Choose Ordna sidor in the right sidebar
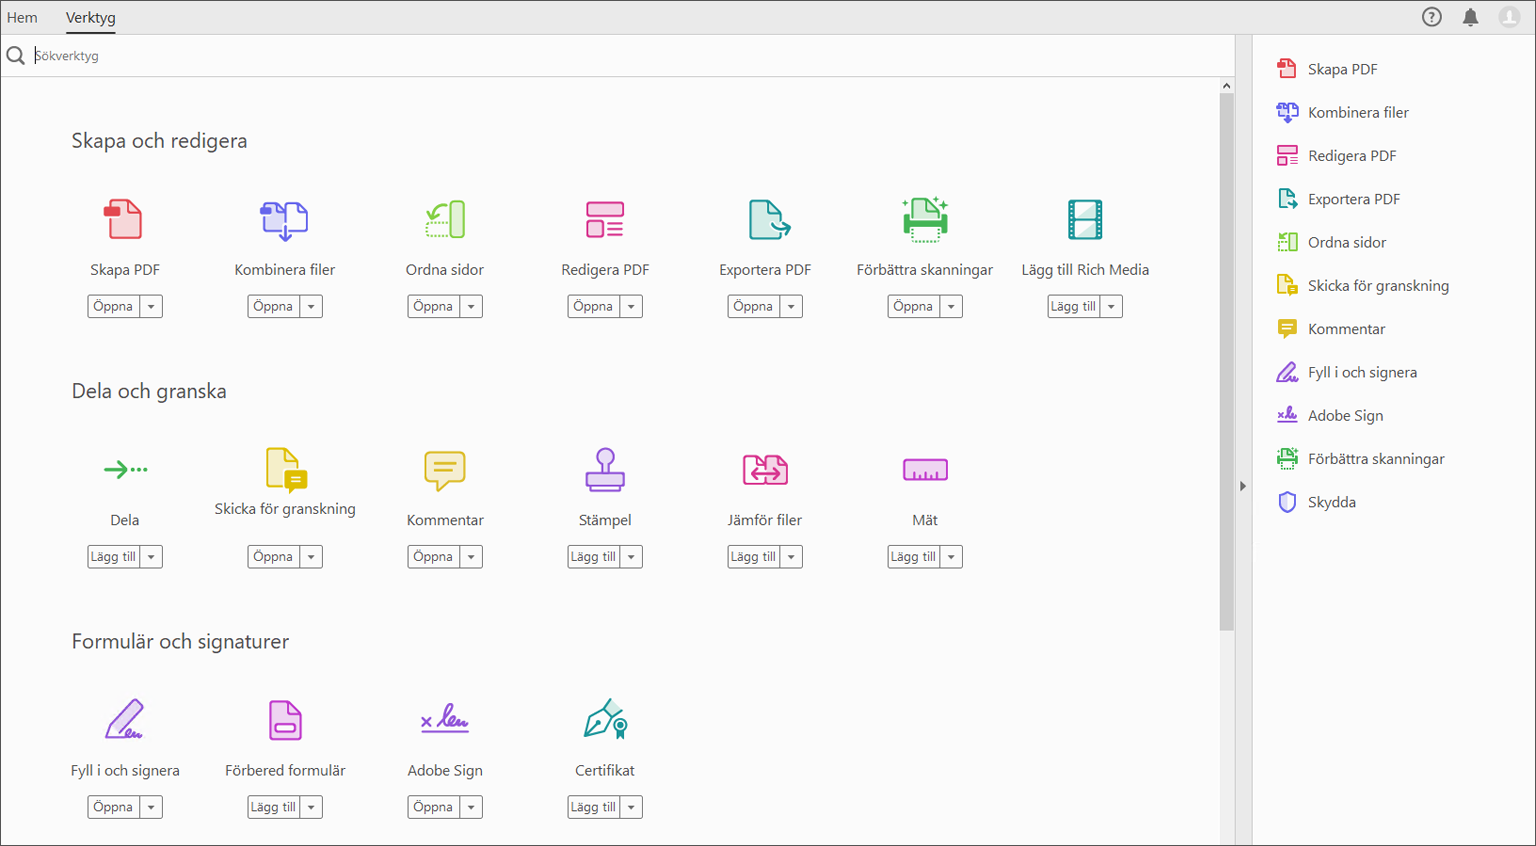Viewport: 1536px width, 846px height. click(1332, 242)
